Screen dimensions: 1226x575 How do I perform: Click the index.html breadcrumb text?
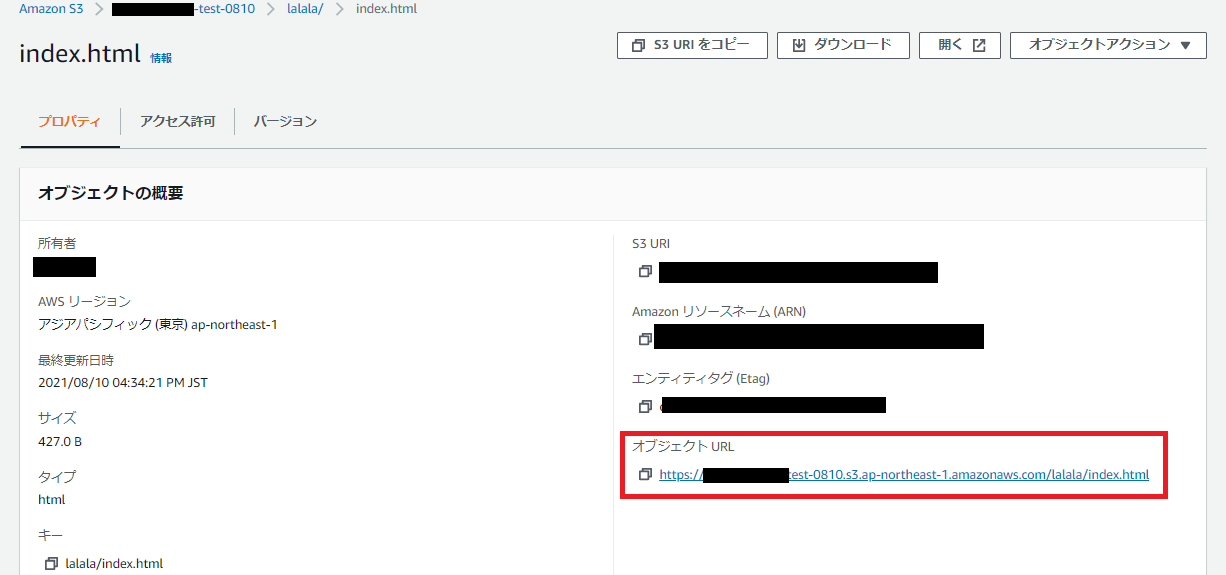click(386, 9)
